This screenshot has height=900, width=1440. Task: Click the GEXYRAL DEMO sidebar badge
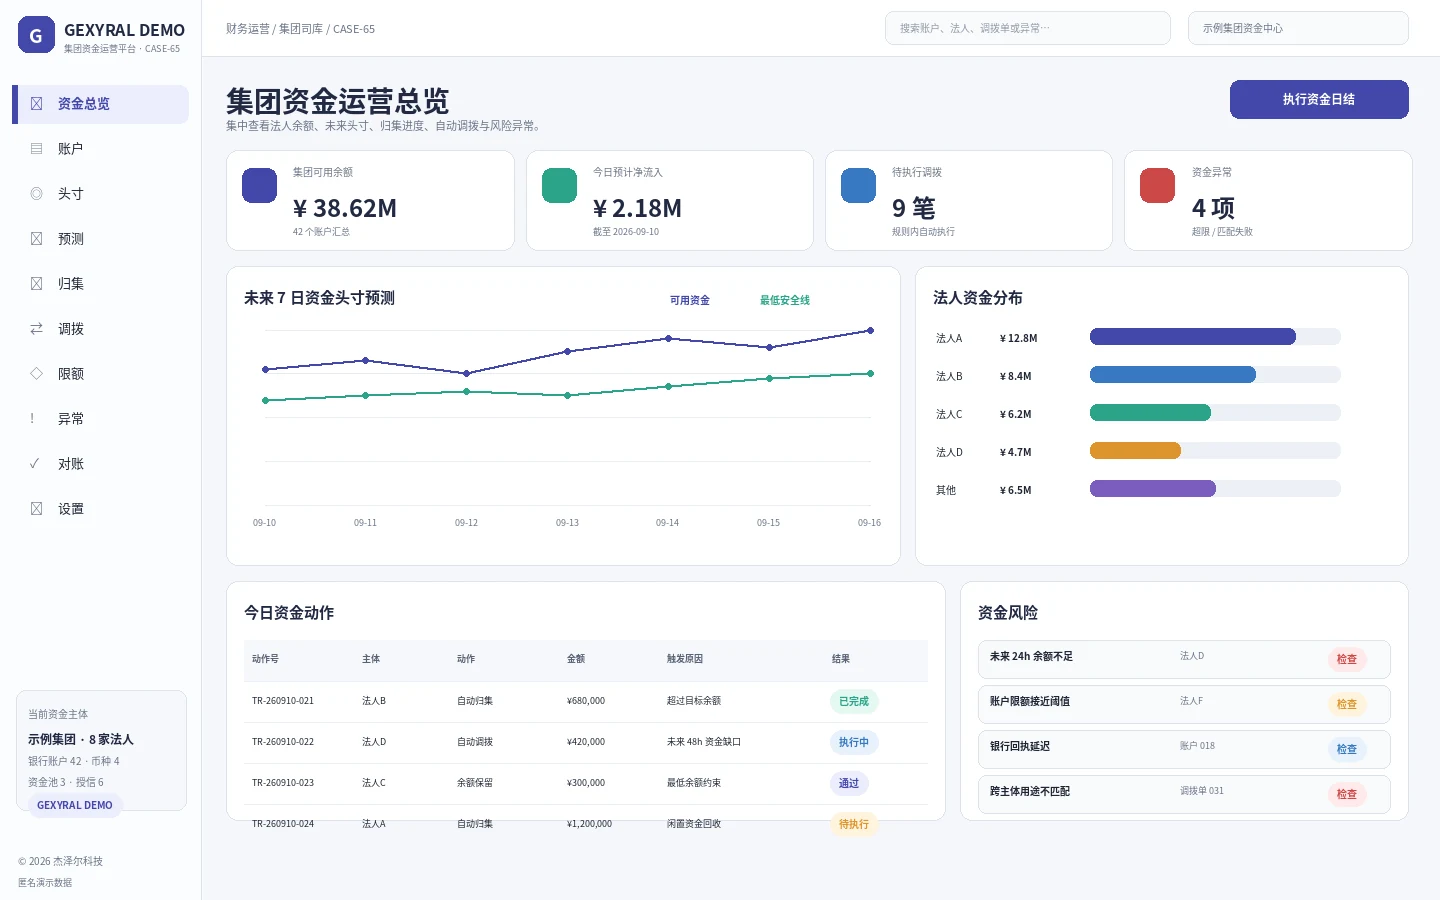75,805
